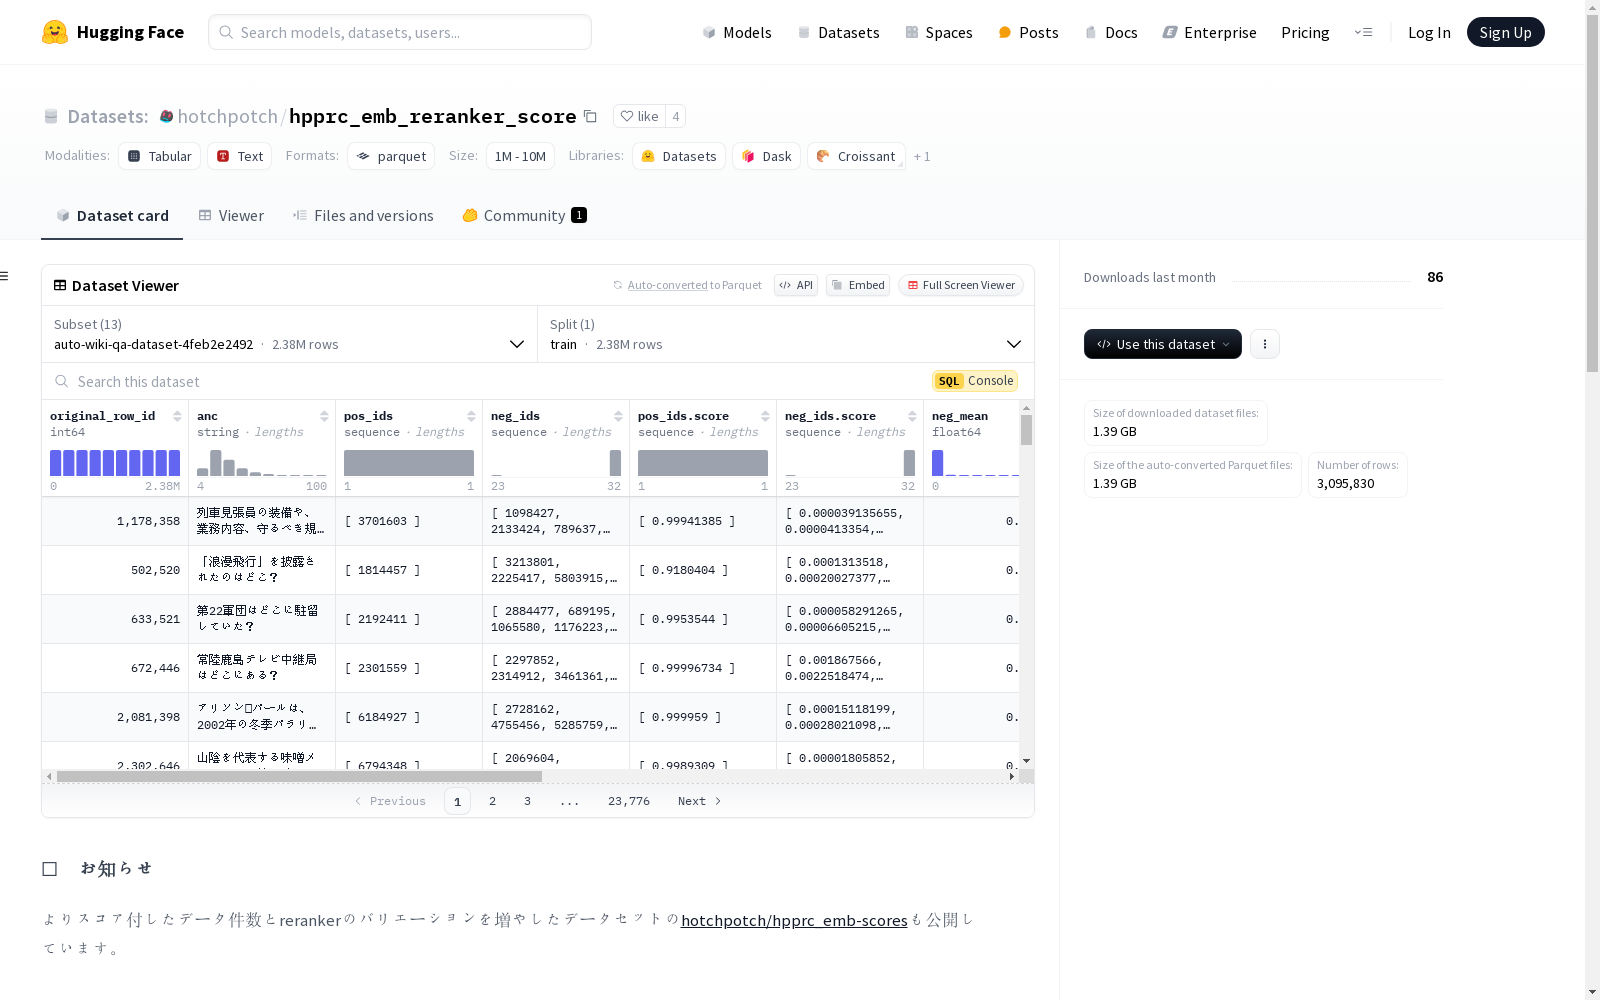Open the API button
This screenshot has height=1000, width=1600.
pyautogui.click(x=796, y=285)
